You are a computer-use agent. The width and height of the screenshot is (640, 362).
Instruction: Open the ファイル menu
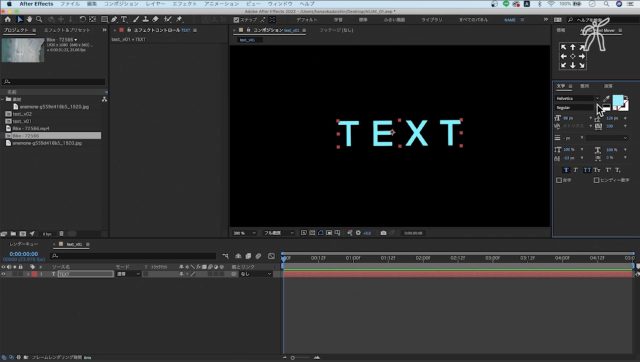[70, 4]
